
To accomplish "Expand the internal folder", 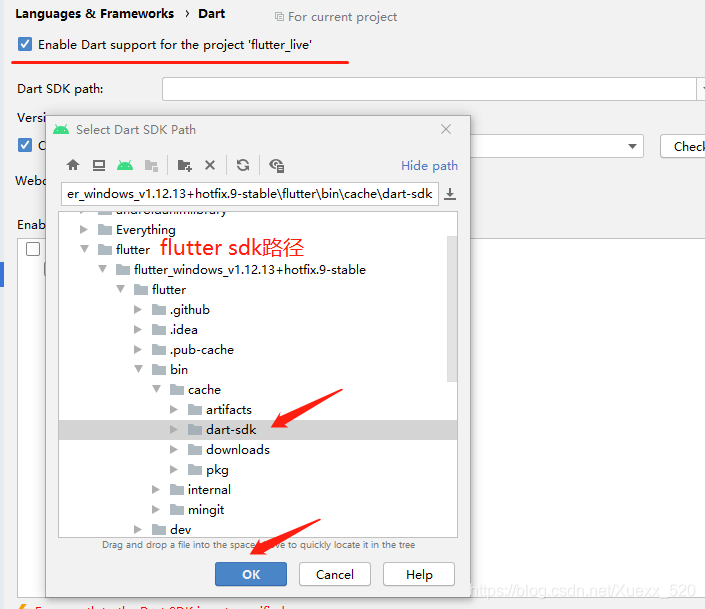I will click(156, 489).
